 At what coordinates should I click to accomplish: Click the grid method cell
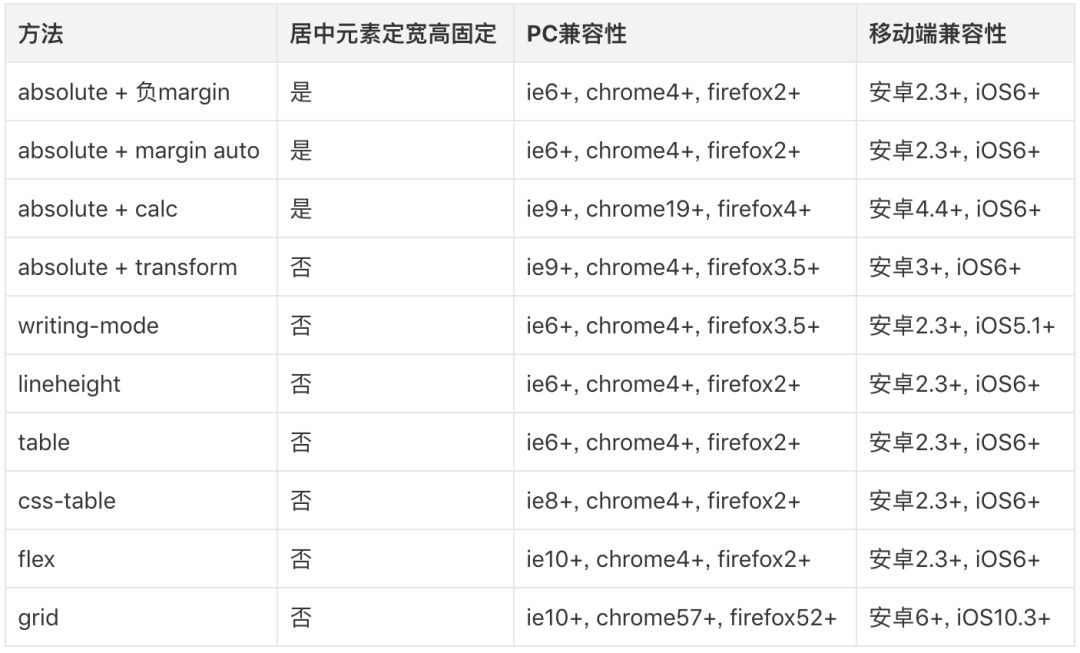tap(141, 617)
